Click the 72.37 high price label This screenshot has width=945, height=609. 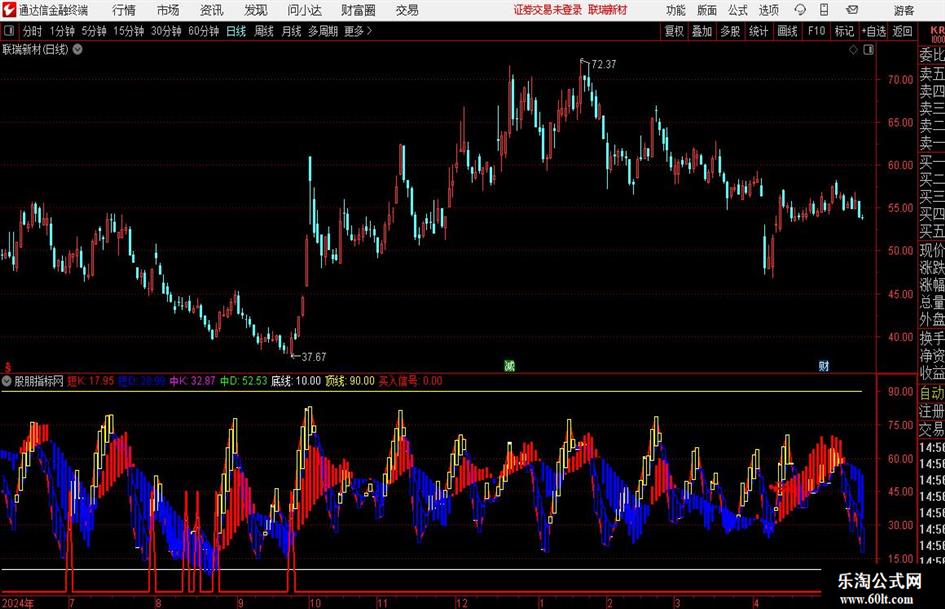coord(604,65)
